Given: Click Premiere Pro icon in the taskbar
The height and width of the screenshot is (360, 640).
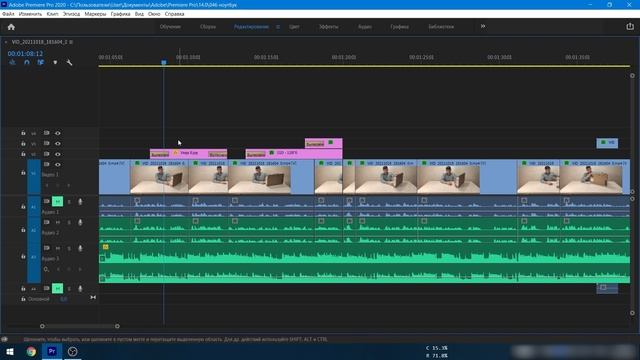Looking at the screenshot, I should tap(52, 351).
